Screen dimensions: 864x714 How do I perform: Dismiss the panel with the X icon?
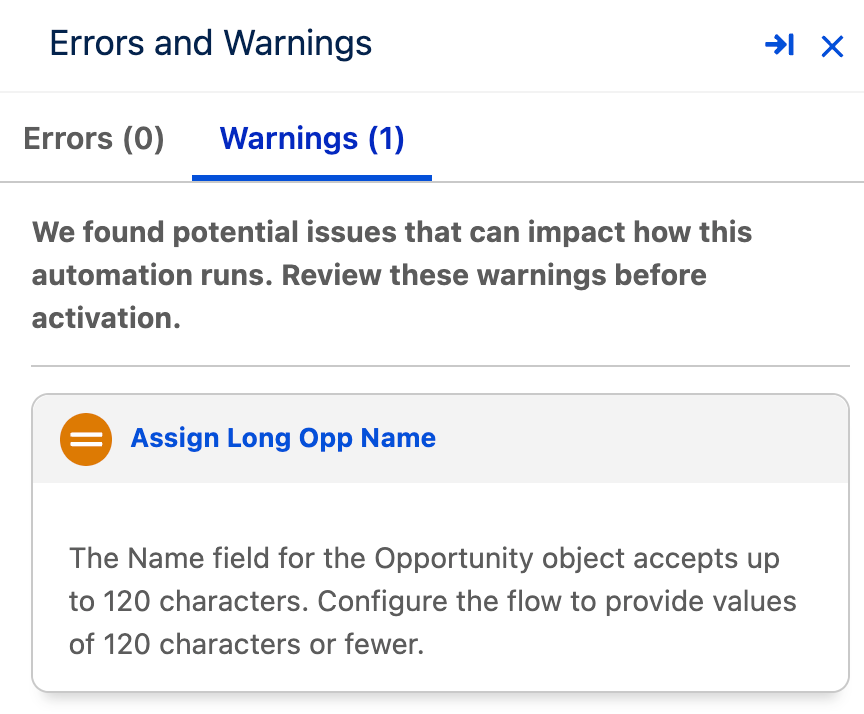(832, 46)
